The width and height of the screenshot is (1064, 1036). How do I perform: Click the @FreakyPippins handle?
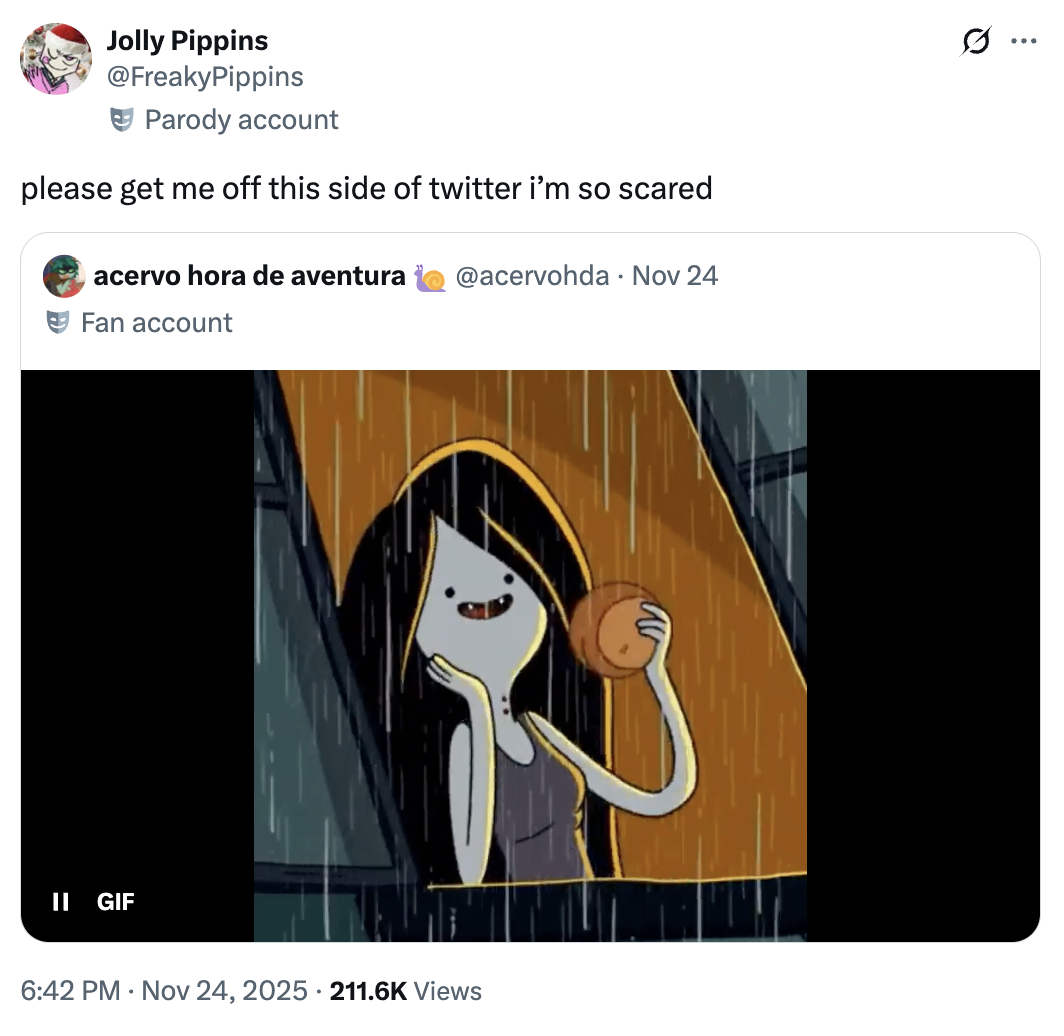pos(205,77)
